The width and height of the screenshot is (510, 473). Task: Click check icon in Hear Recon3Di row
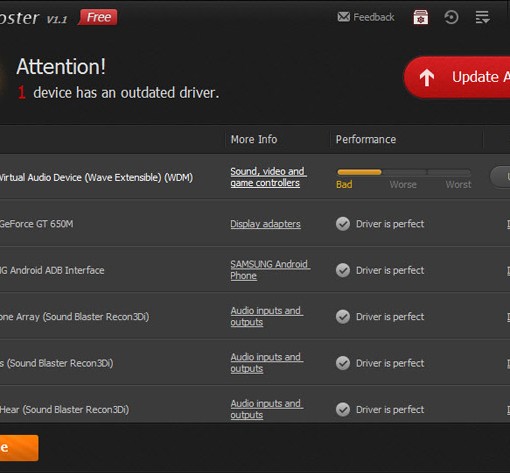tap(343, 409)
